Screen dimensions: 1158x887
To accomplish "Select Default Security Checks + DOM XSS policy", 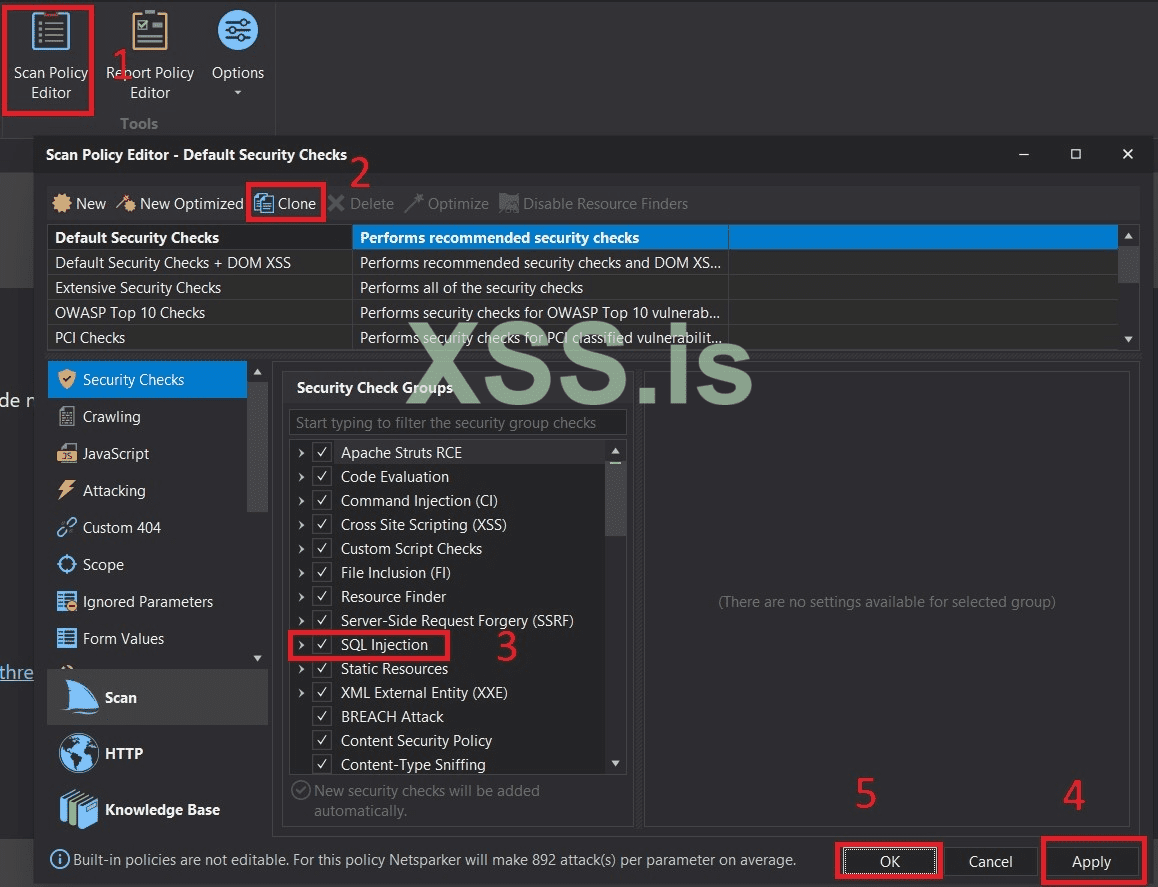I will point(582,263).
